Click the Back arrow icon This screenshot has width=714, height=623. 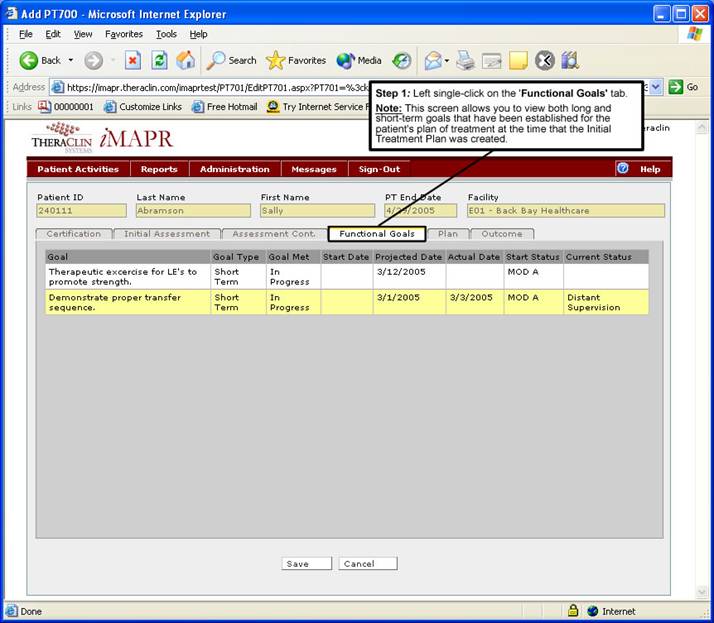point(28,60)
